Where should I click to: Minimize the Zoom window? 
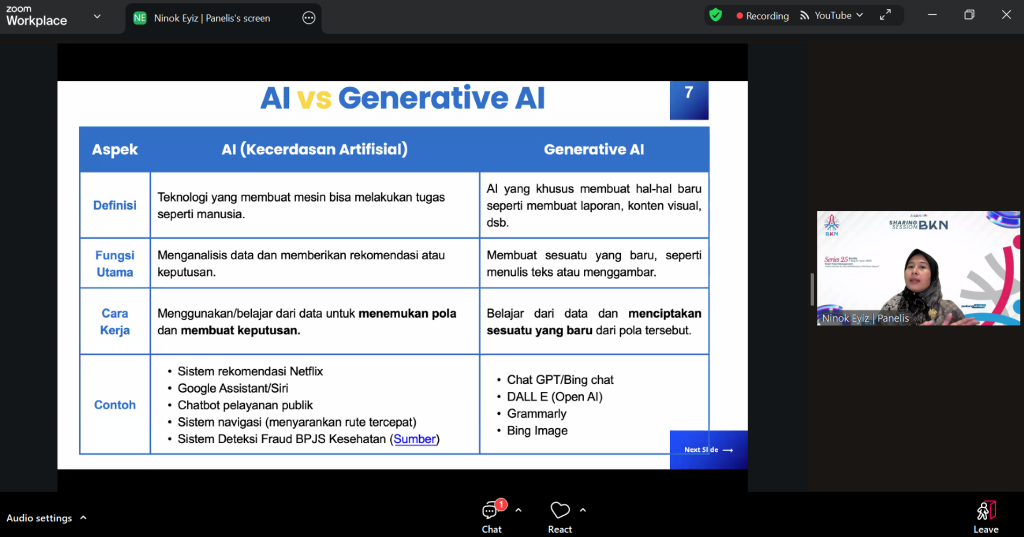(932, 15)
